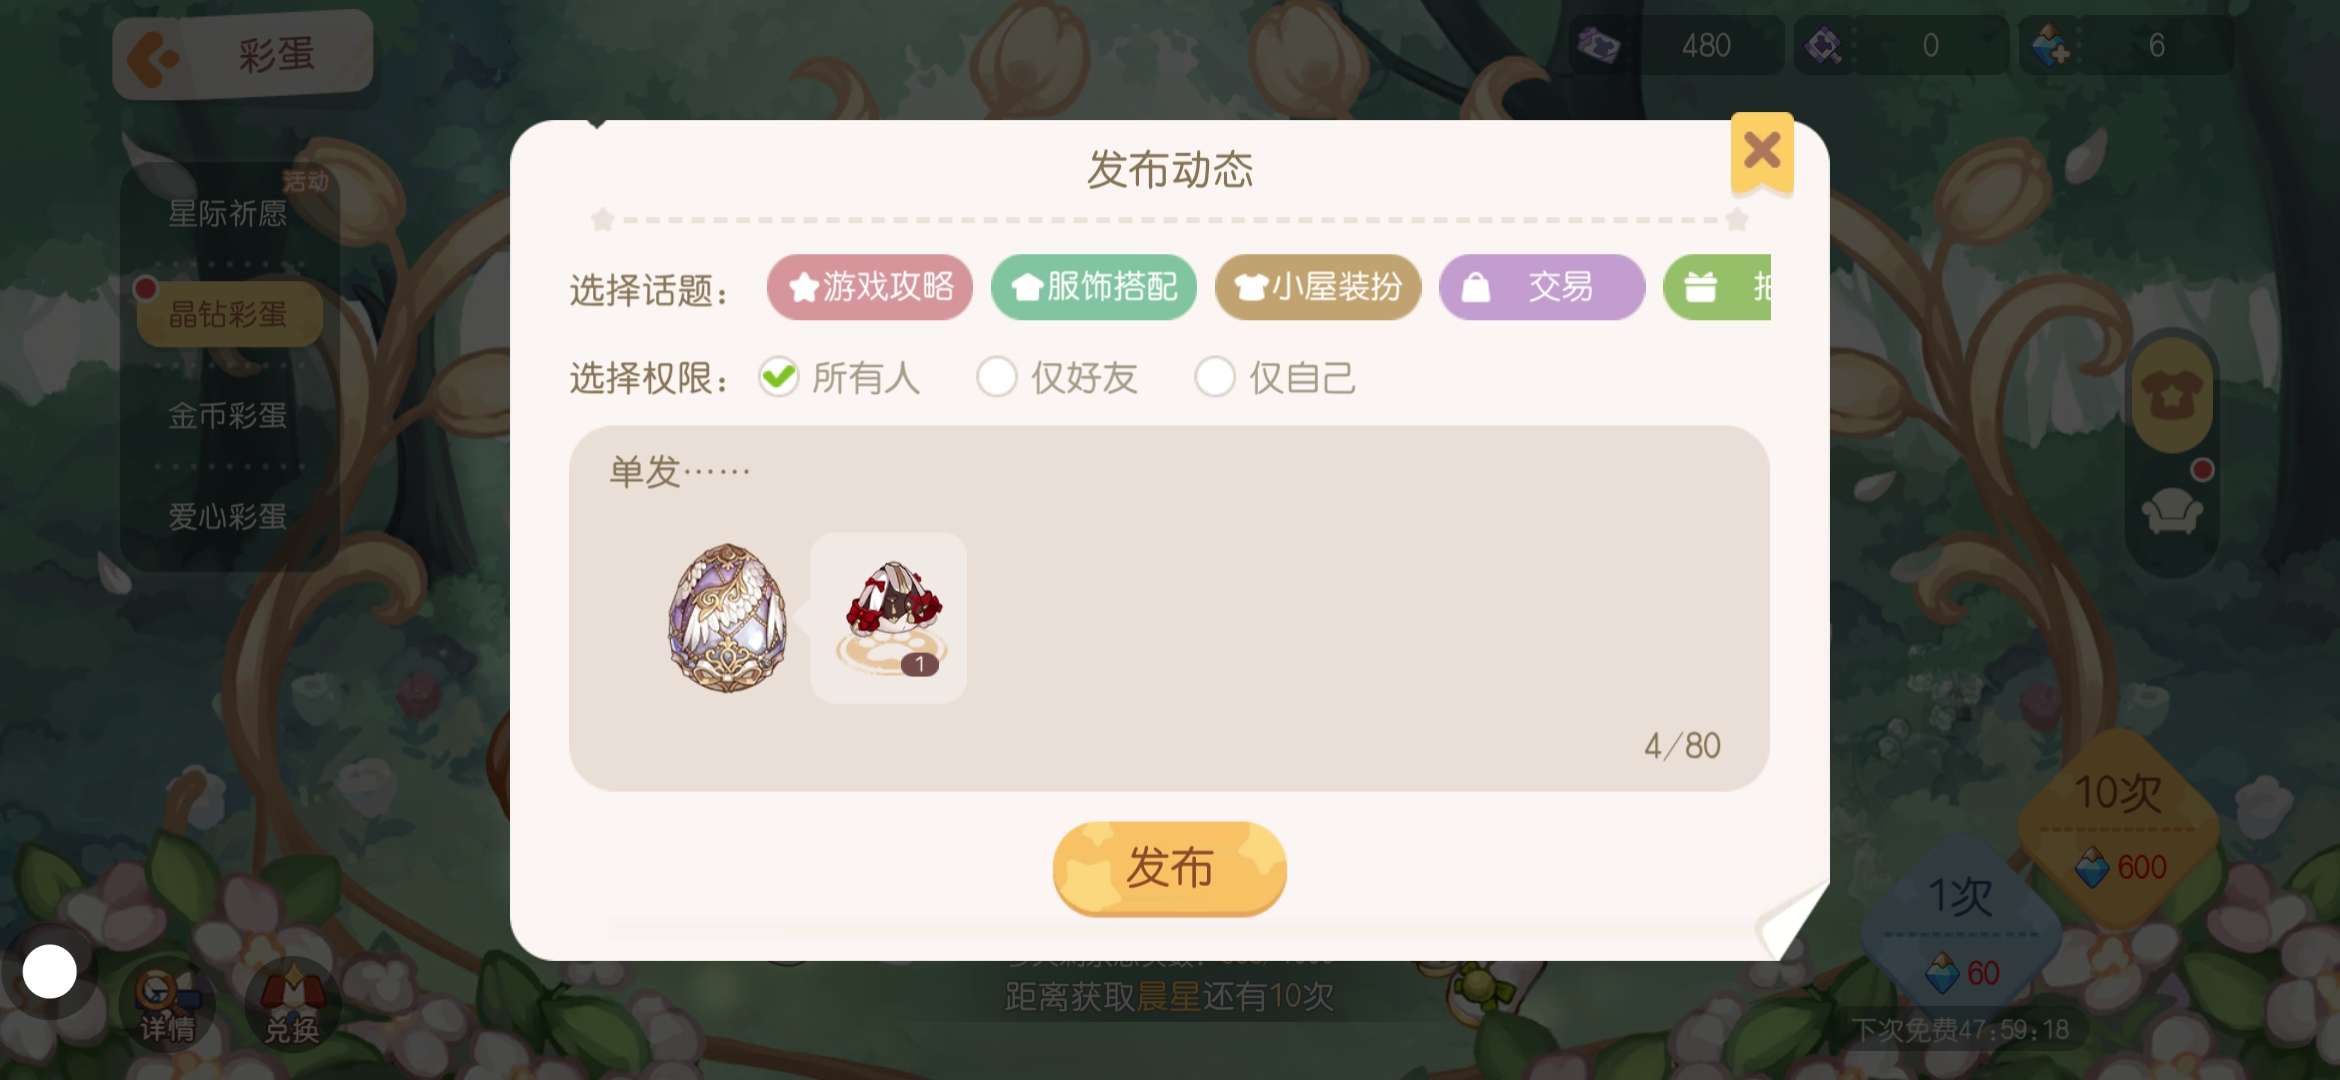Close the 发布动态 dialog
Viewport: 2340px width, 1080px height.
tap(1762, 152)
